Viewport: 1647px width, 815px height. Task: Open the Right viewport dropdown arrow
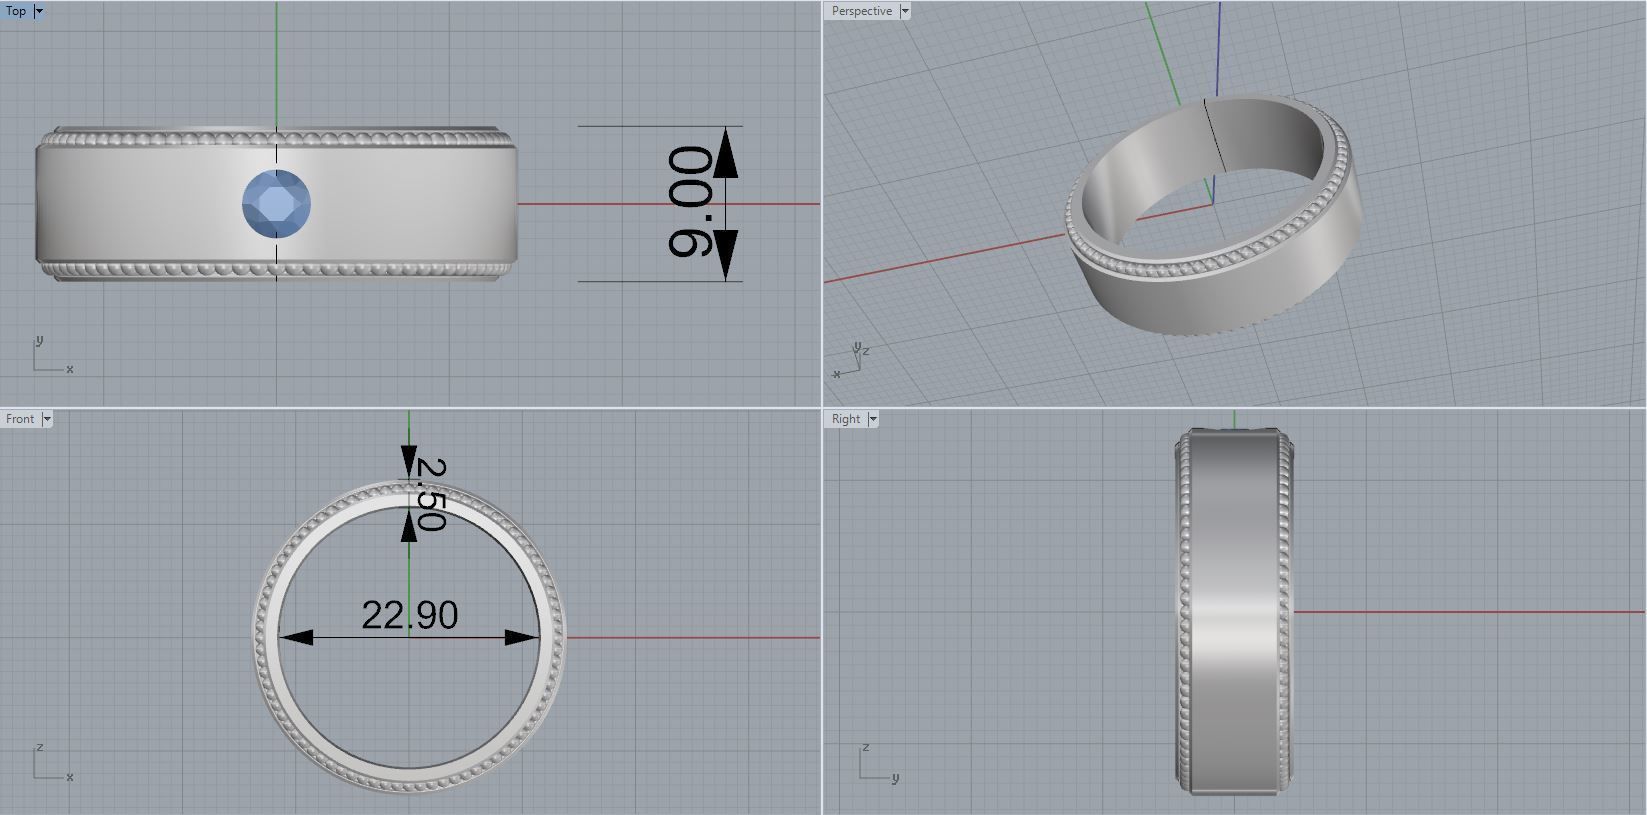pos(873,419)
